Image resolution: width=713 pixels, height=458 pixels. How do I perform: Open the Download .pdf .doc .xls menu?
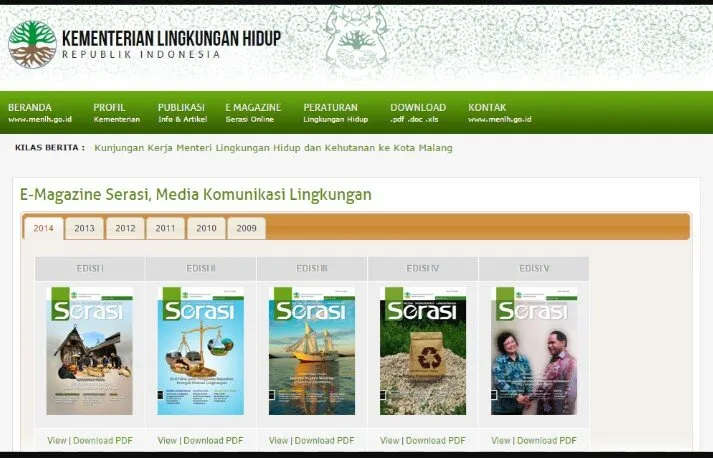(x=418, y=113)
